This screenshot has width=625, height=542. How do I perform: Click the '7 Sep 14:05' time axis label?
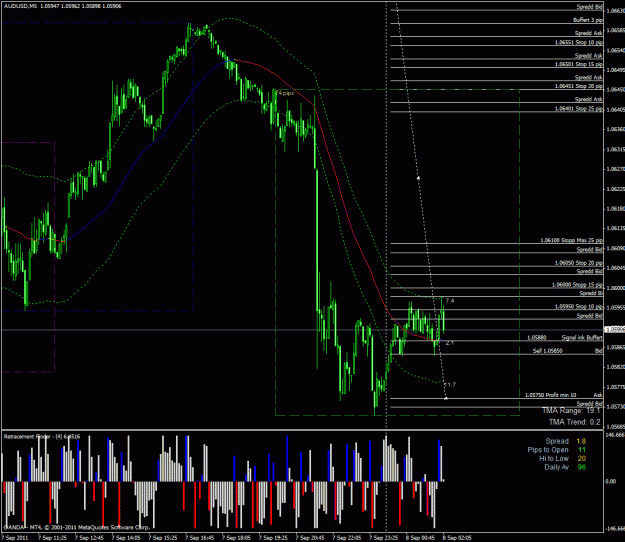[126, 538]
